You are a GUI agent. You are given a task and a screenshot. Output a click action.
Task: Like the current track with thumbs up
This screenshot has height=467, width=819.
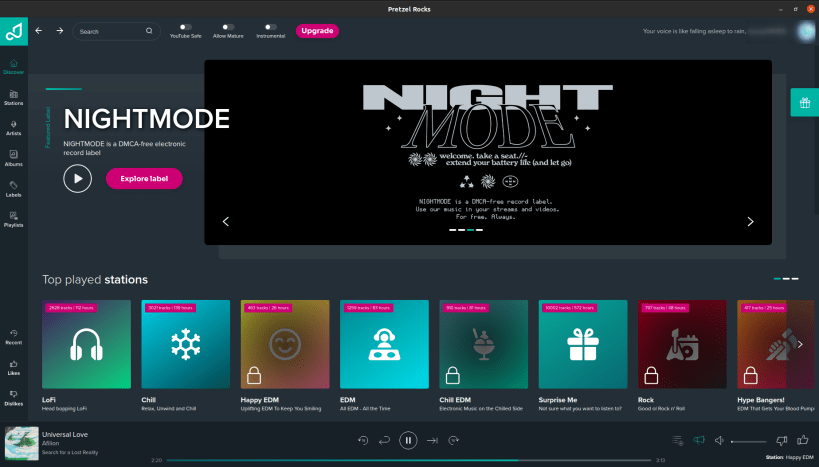coord(802,440)
